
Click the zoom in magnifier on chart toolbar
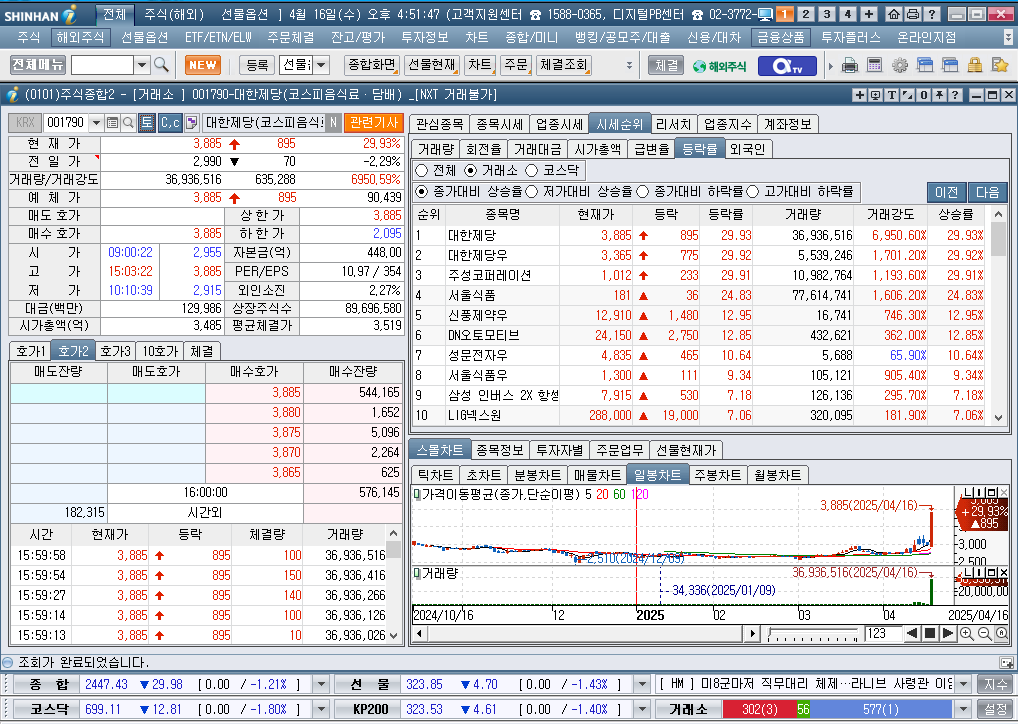click(x=967, y=634)
